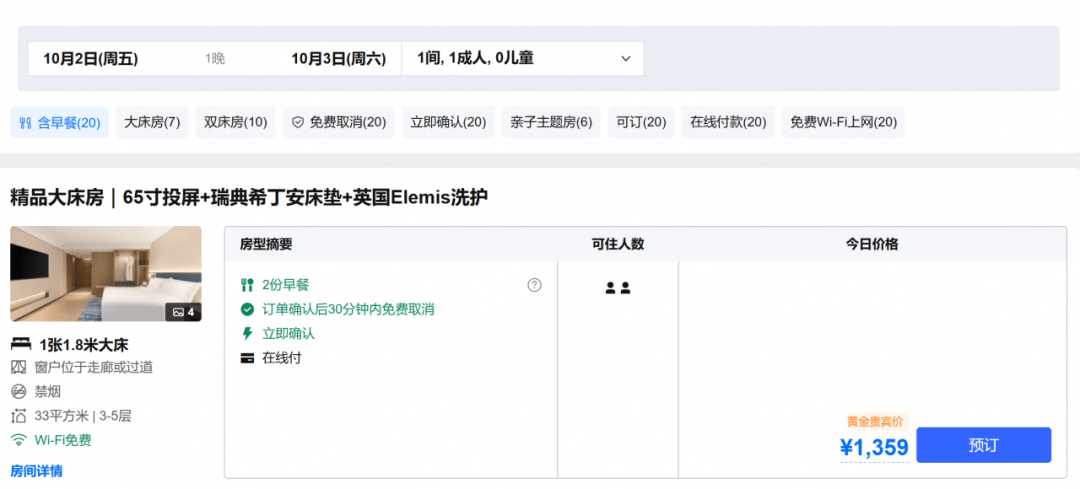The height and width of the screenshot is (489, 1080).
Task: Open the 1间, 1成人, 0儿童 guest selector
Action: [x=523, y=59]
